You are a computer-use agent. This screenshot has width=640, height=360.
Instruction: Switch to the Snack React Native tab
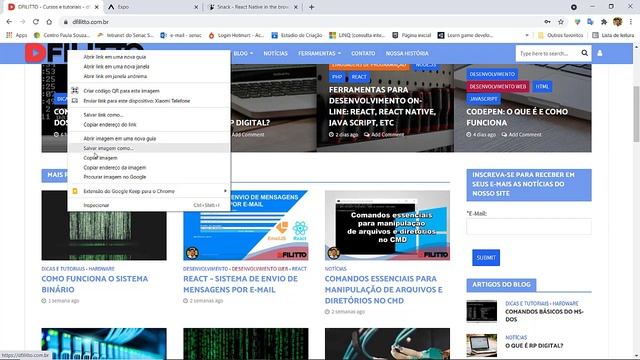pyautogui.click(x=253, y=7)
